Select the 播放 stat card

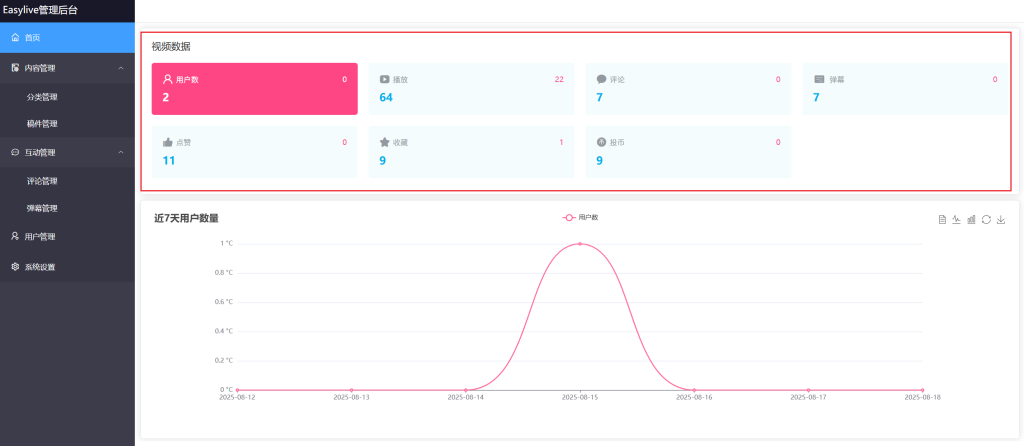pyautogui.click(x=471, y=89)
